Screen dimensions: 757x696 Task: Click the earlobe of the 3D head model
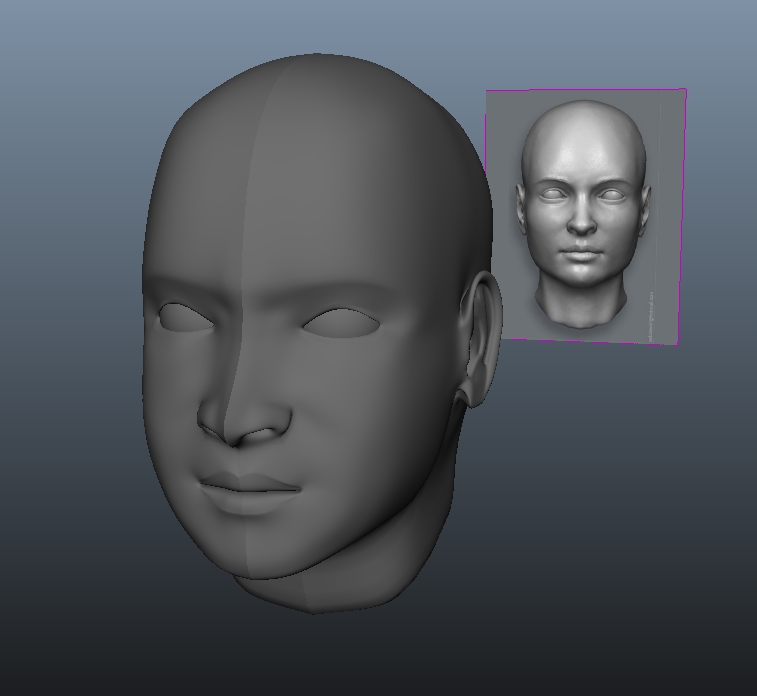(x=473, y=393)
